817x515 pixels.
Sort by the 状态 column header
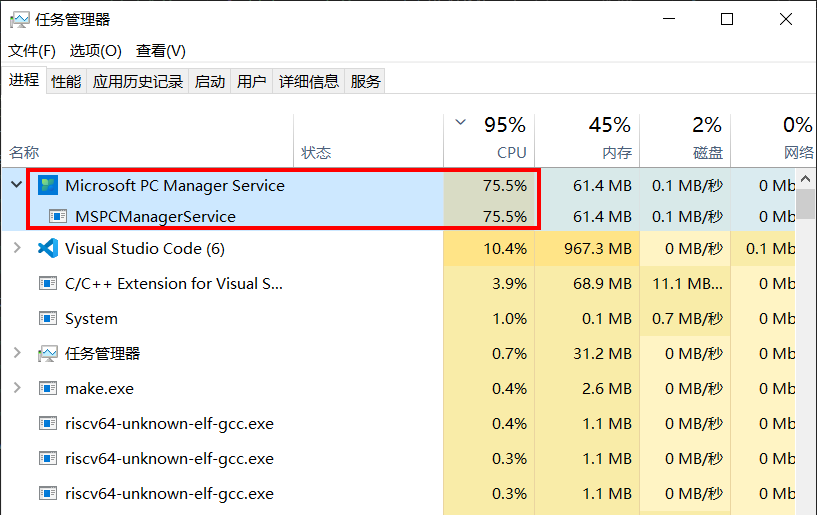pos(368,140)
